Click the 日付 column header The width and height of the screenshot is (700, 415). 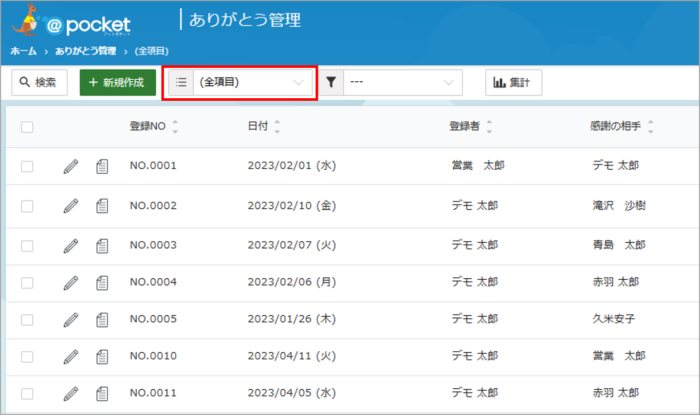click(x=258, y=126)
